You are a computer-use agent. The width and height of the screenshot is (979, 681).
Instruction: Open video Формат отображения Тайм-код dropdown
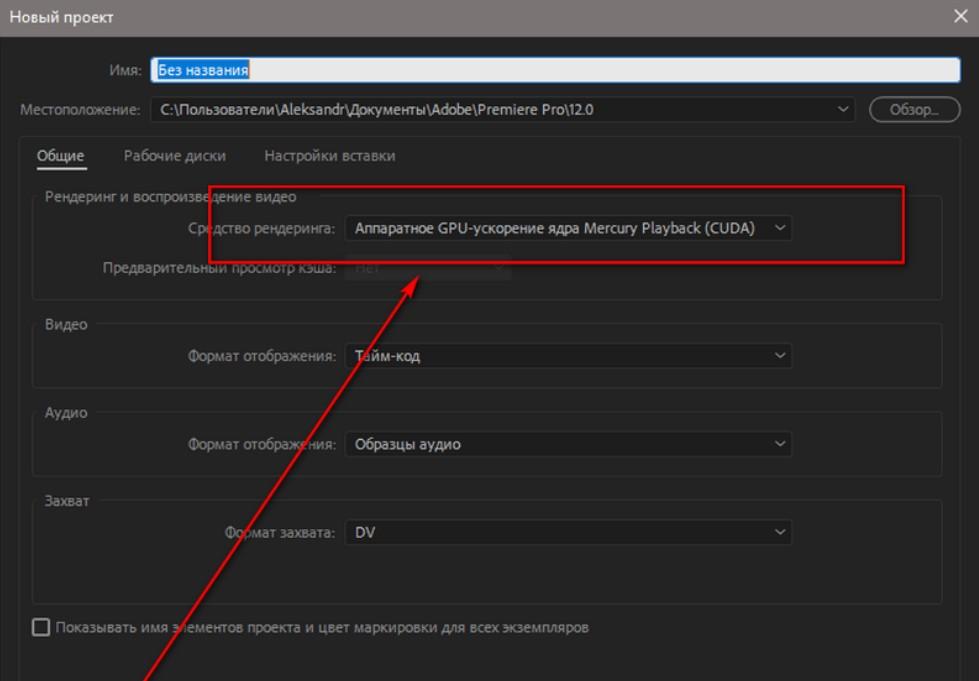pyautogui.click(x=569, y=356)
